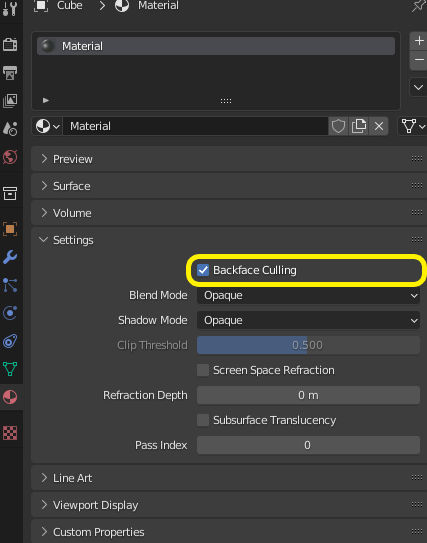Grab the Settings panel drag handle
The image size is (427, 543).
click(417, 240)
